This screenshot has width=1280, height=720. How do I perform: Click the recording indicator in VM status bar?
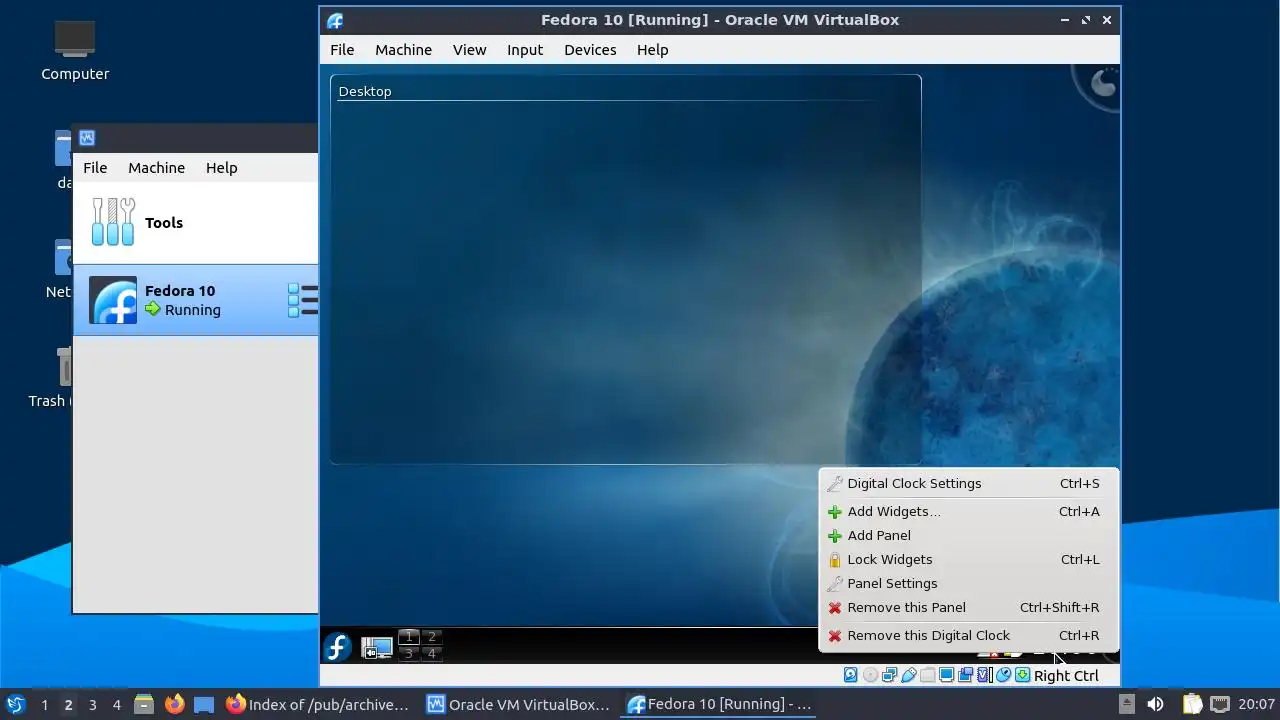[966, 675]
